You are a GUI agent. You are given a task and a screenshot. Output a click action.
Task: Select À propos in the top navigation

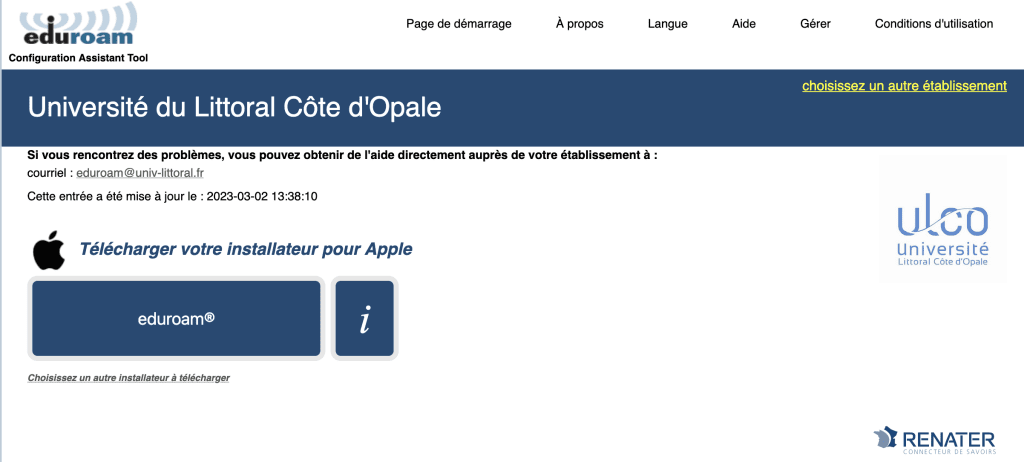point(579,24)
